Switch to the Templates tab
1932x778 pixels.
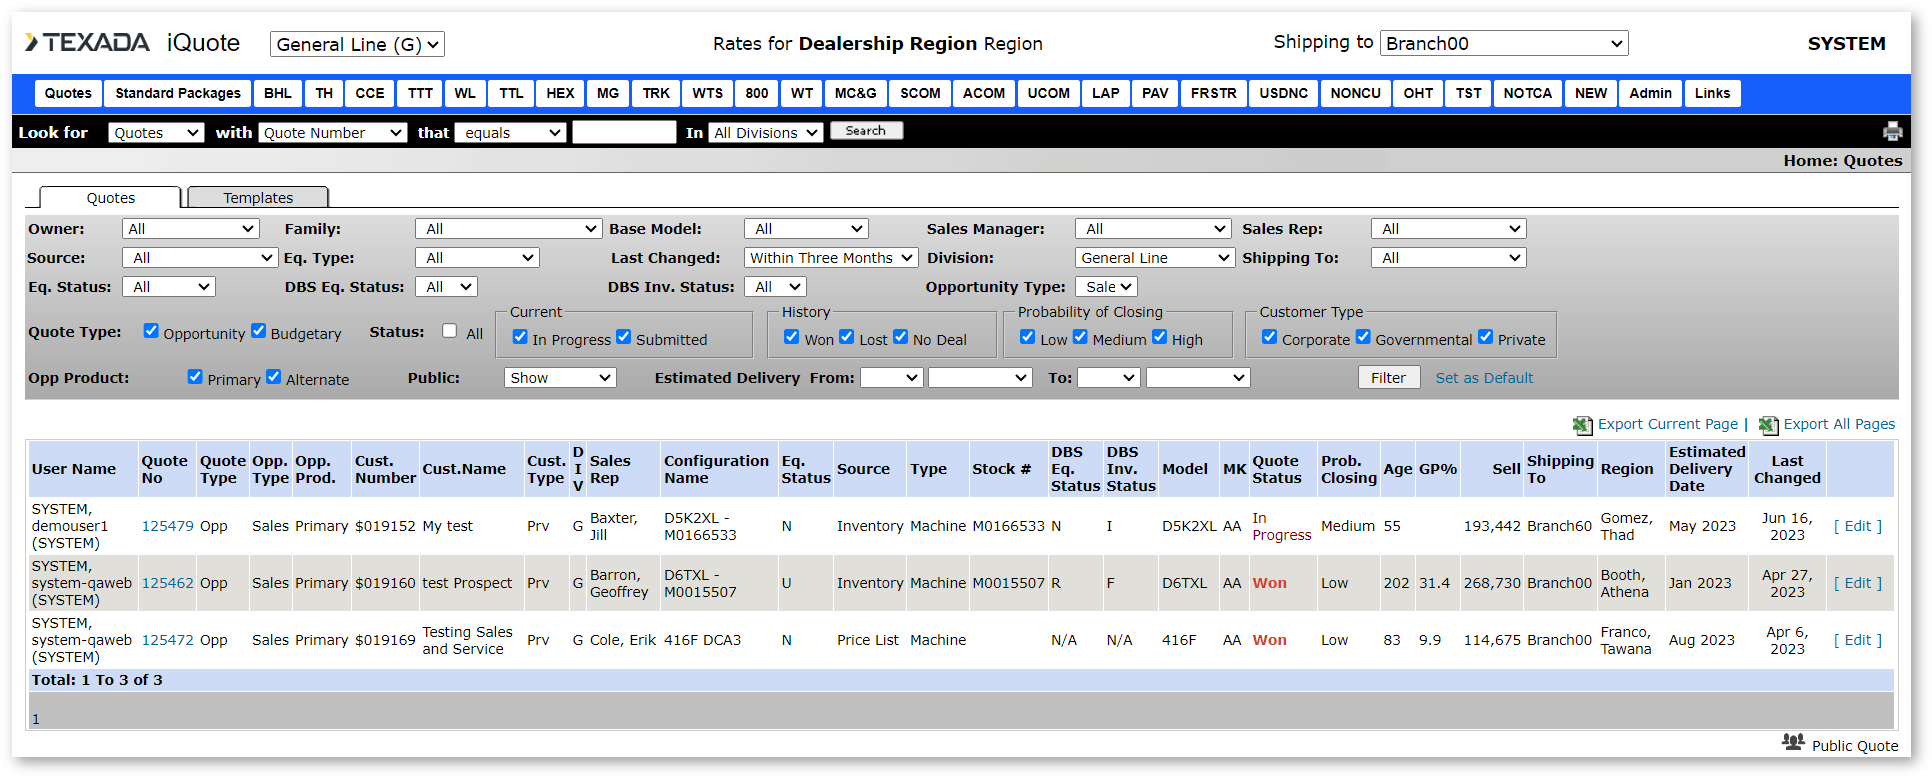(258, 198)
